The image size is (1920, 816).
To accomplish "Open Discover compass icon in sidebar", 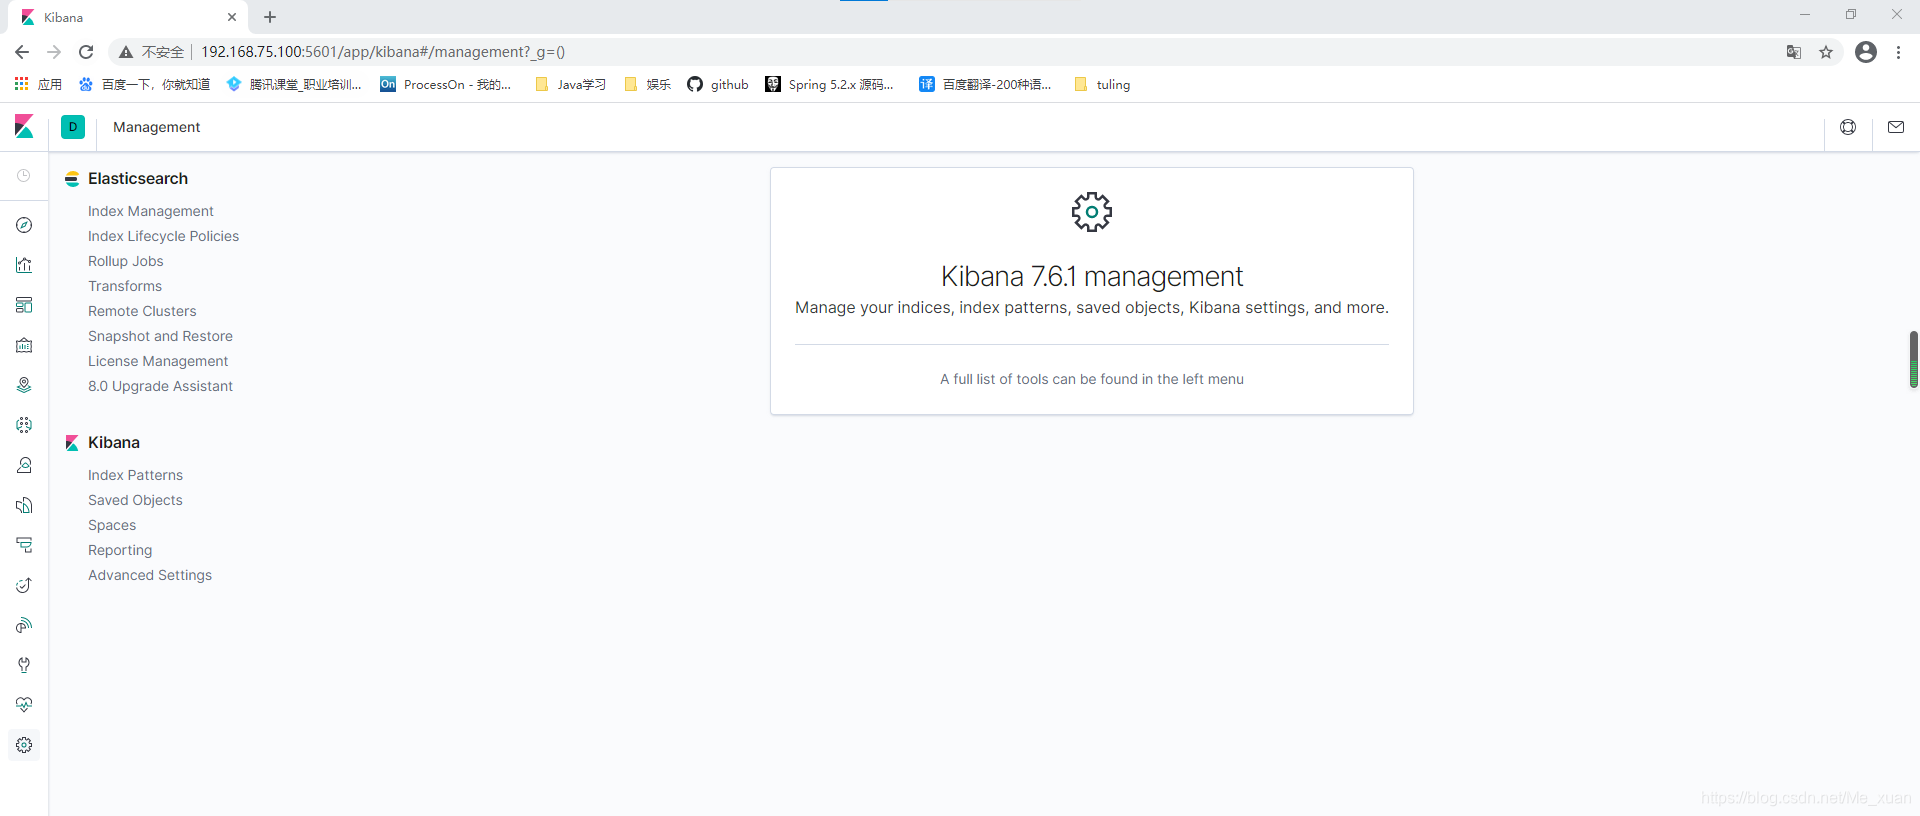I will coord(24,225).
